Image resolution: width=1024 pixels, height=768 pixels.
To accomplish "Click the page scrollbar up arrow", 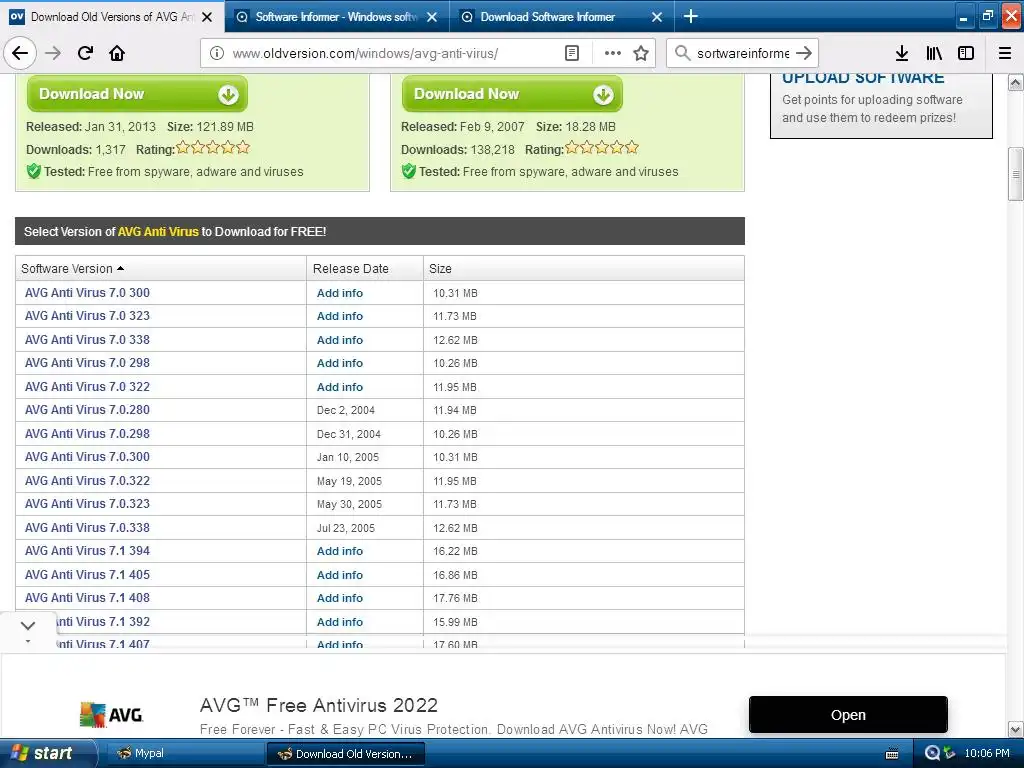I will click(1016, 83).
